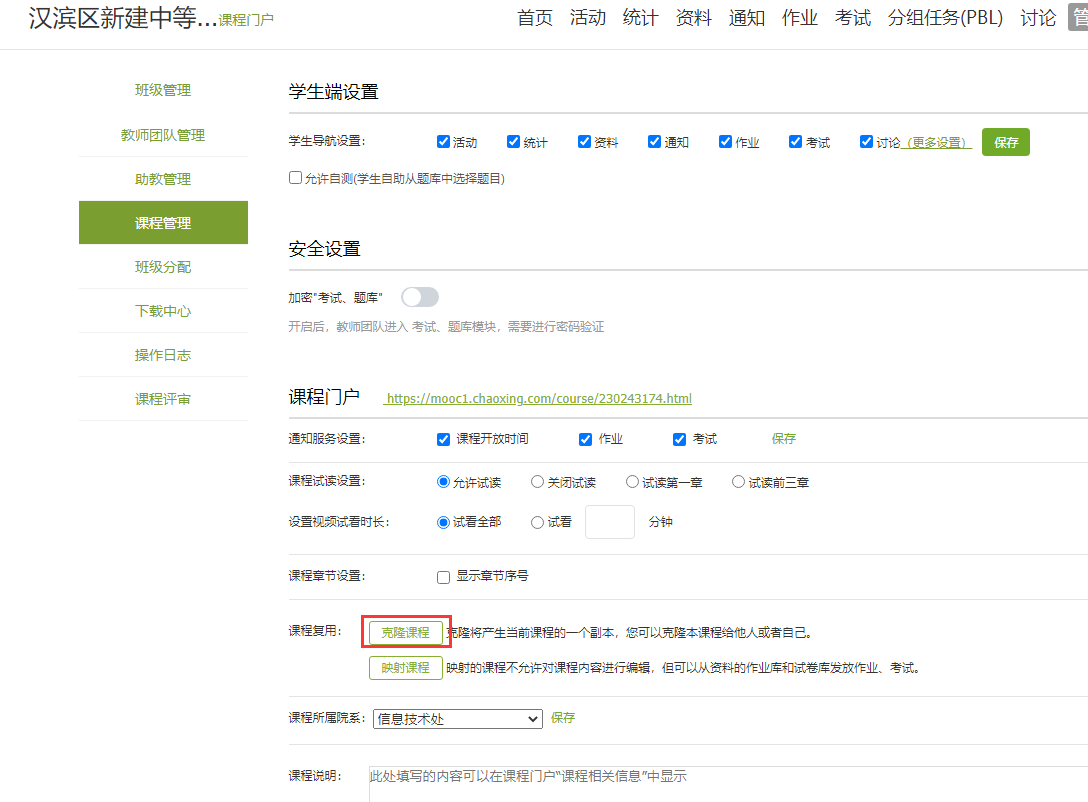Open the mooc1.chaoxing.com course portal URL
Screen dimensions: 1088x802
coord(538,398)
